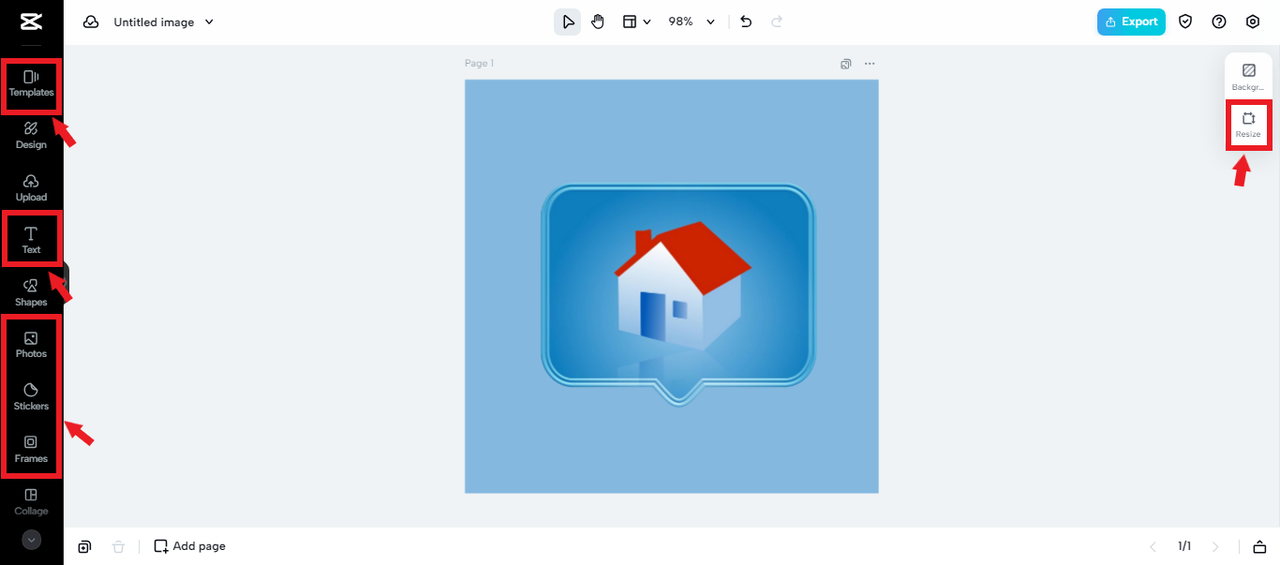The image size is (1280, 565).
Task: Click the CapCut logo icon
Action: pyautogui.click(x=31, y=22)
